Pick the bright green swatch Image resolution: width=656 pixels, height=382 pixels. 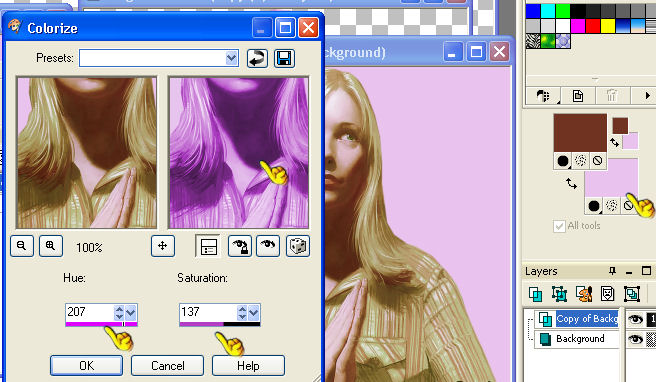tap(563, 11)
